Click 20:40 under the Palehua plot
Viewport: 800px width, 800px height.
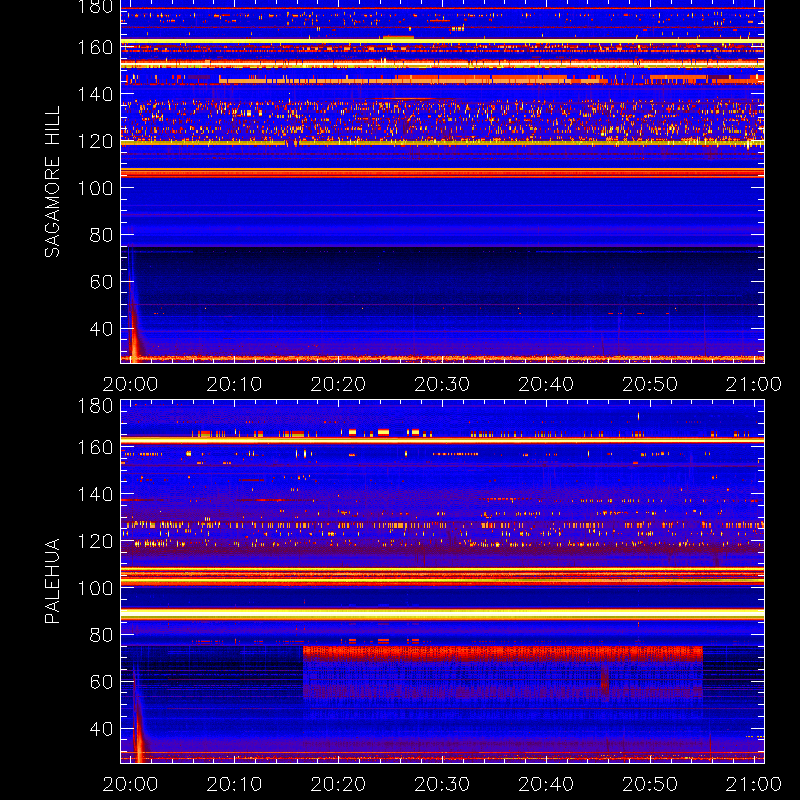tap(546, 784)
